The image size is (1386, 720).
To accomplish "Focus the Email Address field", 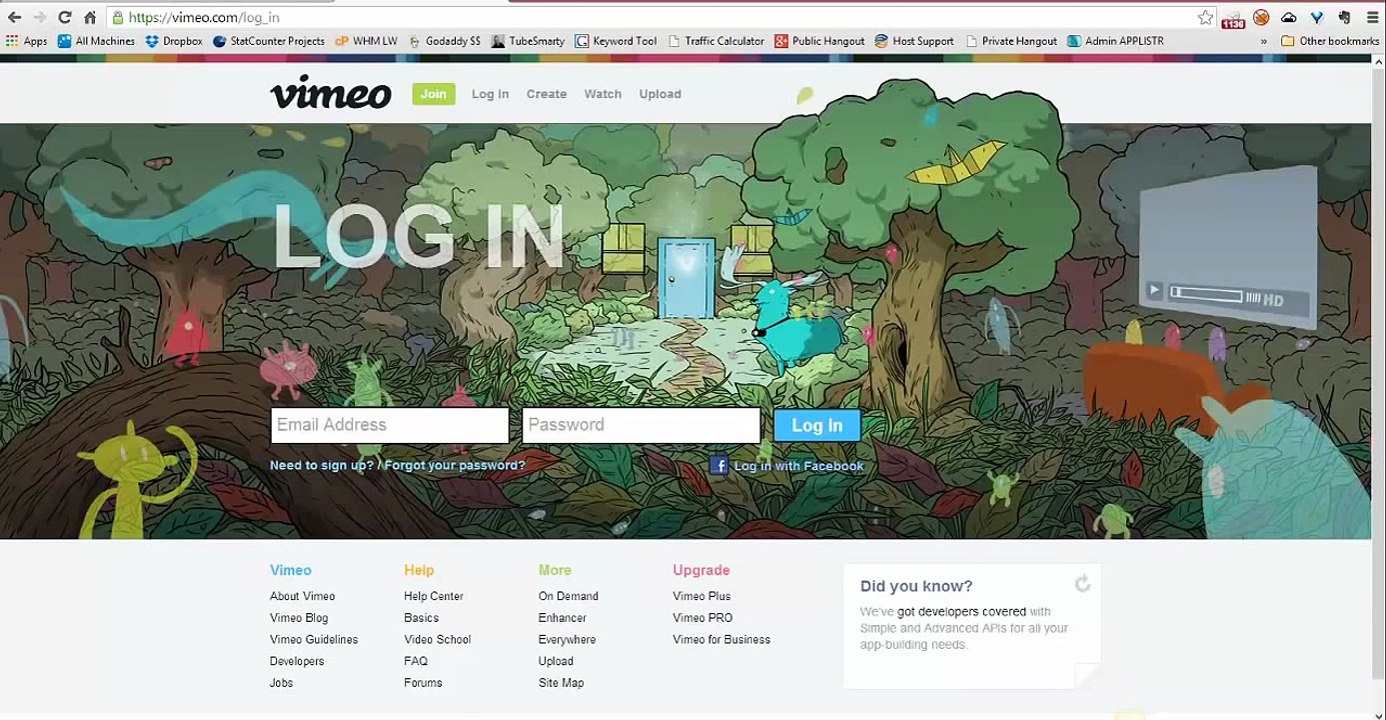I will (390, 425).
